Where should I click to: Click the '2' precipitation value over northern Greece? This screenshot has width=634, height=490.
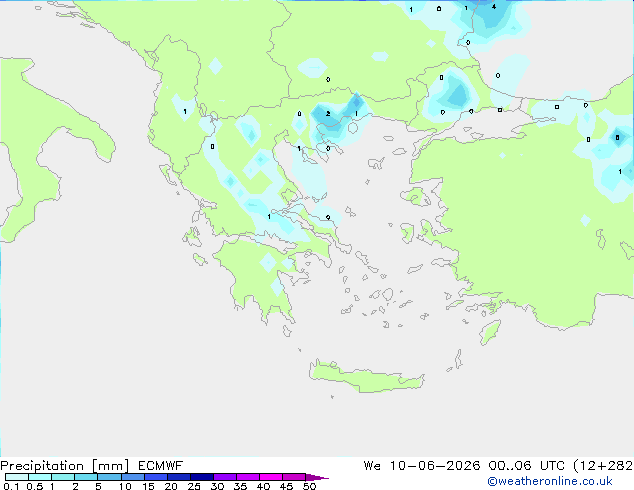click(x=328, y=114)
